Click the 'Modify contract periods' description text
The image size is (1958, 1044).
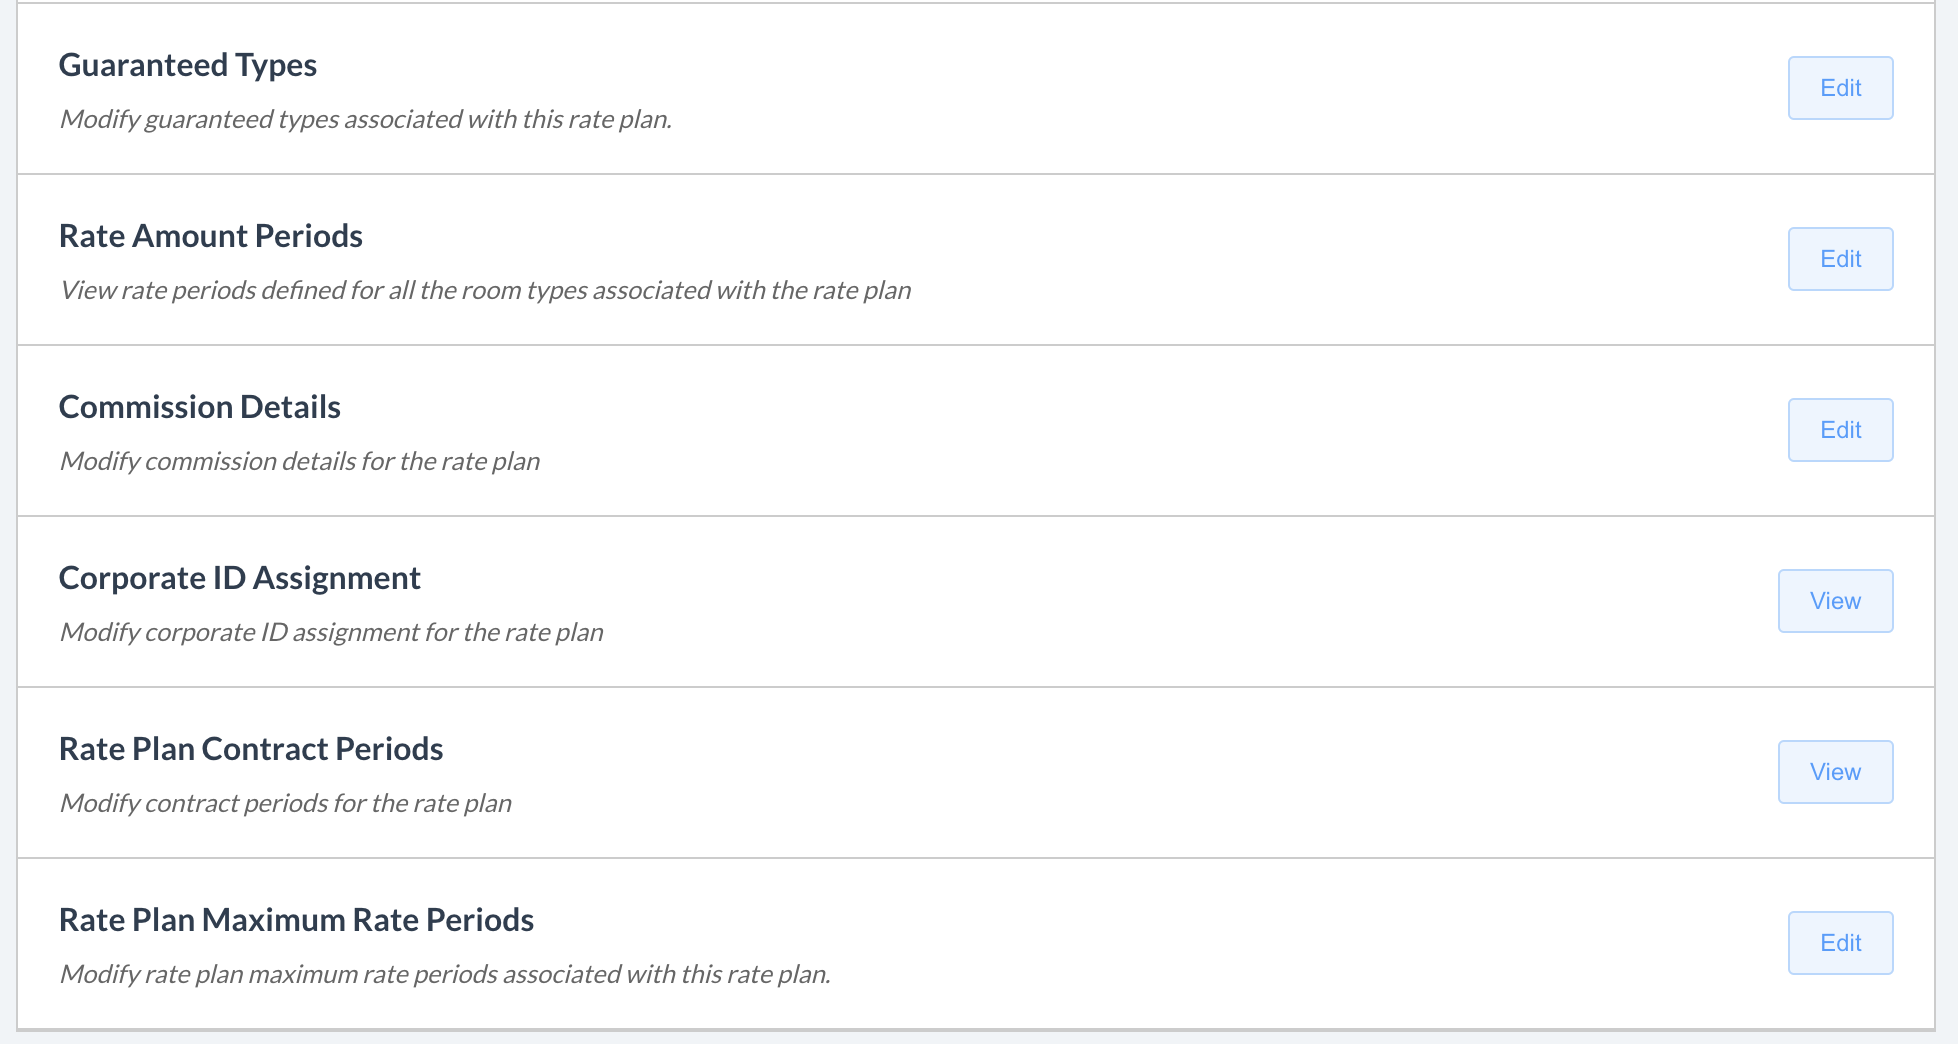point(286,803)
